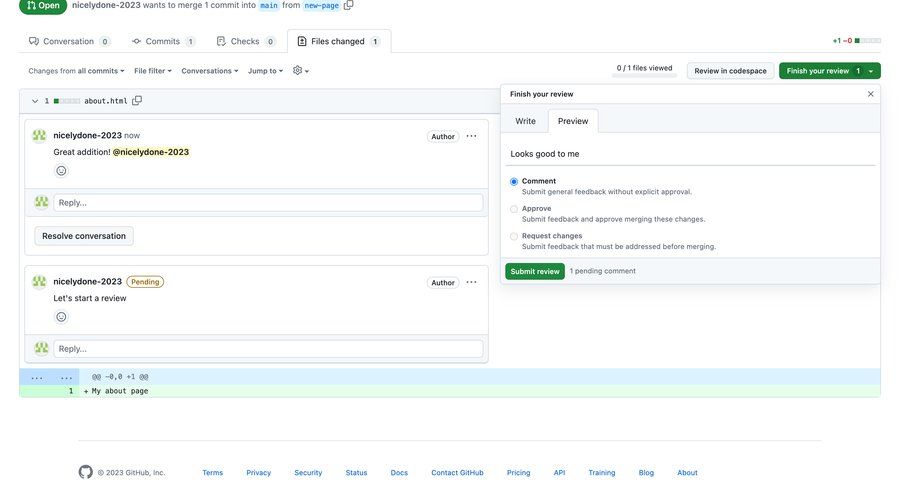
Task: Click the 1 pending comment text
Action: pyautogui.click(x=603, y=271)
